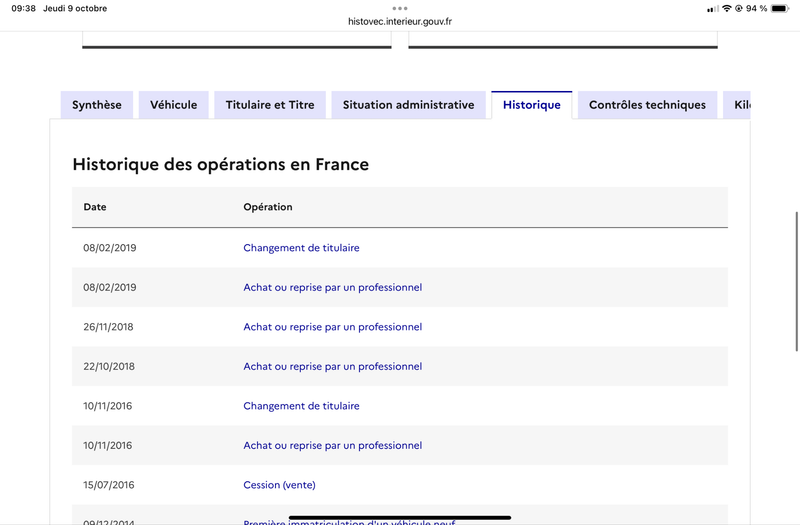Click Changement de titulaire dated 10/11/2016
Viewport: 800px width, 525px height.
(x=301, y=406)
